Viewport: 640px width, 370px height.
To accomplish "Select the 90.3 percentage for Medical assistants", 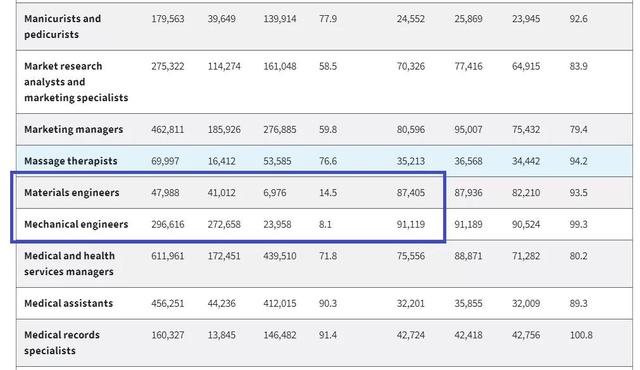I will click(x=328, y=304).
